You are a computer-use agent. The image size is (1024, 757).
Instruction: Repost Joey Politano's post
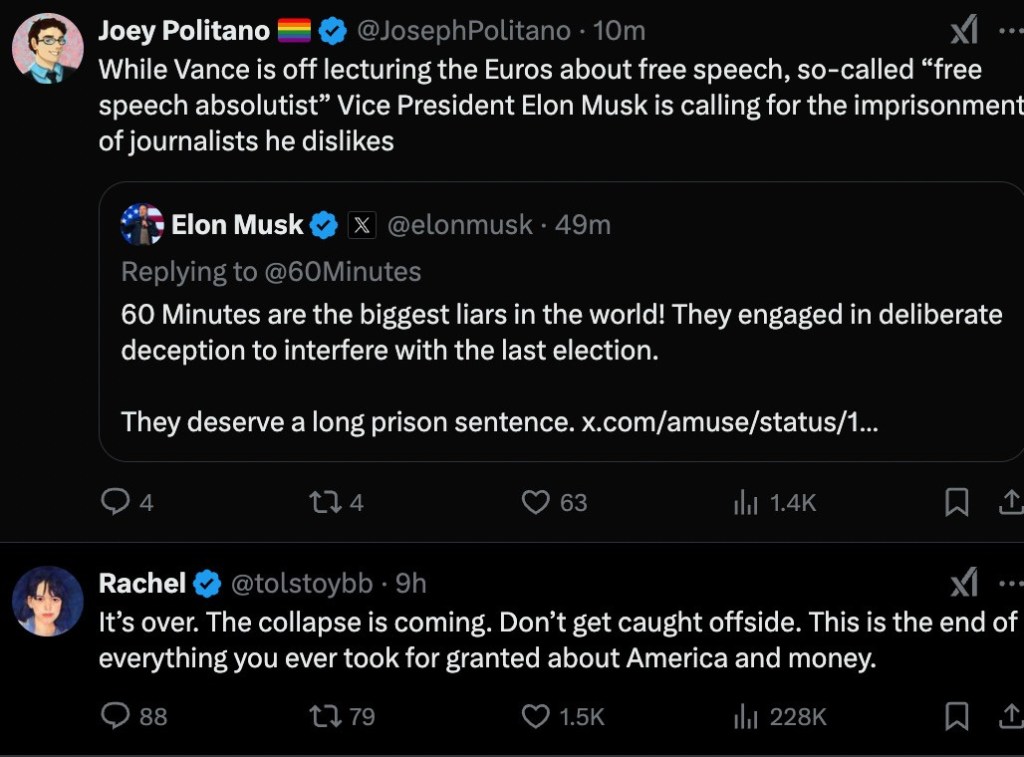(323, 502)
